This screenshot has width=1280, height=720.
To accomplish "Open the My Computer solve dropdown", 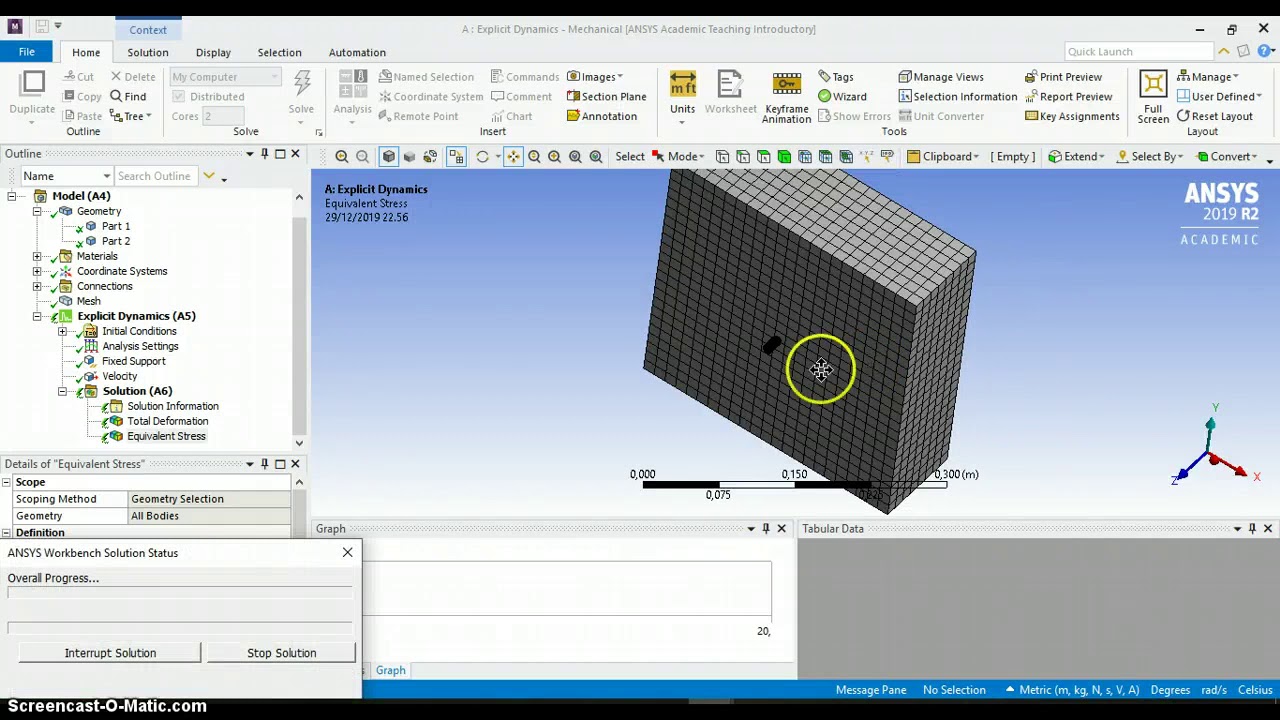I will point(224,77).
